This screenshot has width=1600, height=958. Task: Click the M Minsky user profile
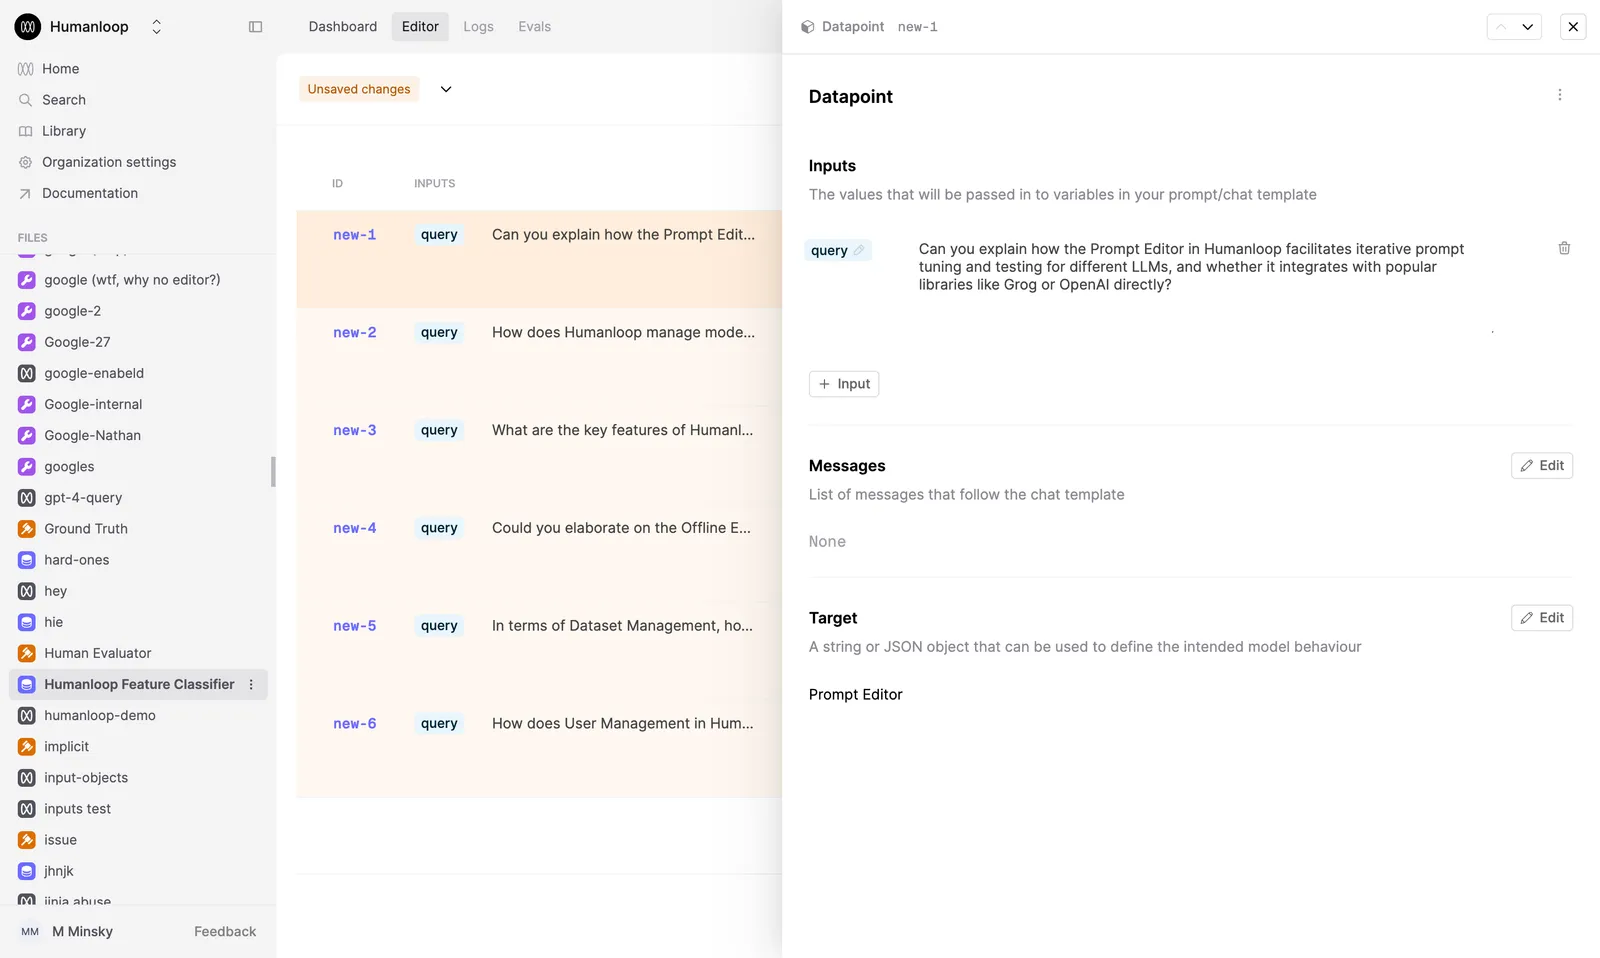click(x=66, y=932)
